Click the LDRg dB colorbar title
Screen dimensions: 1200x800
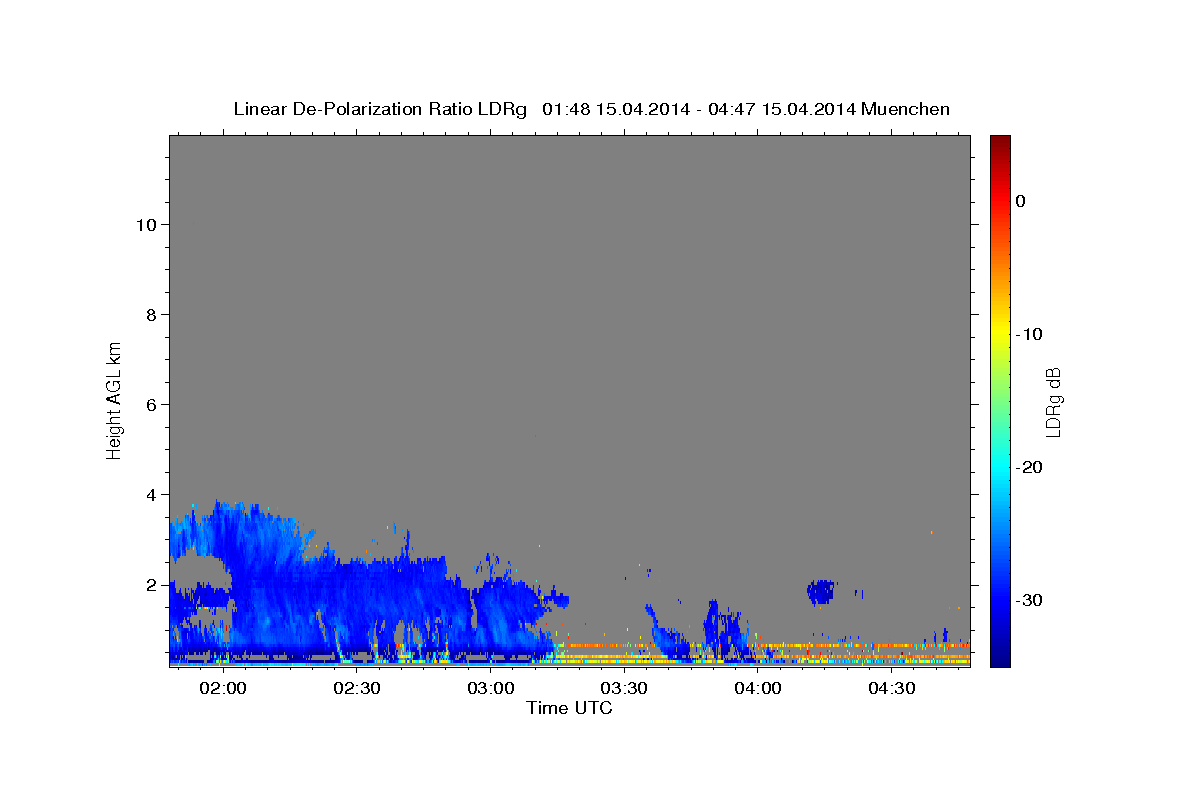[x=1053, y=401]
